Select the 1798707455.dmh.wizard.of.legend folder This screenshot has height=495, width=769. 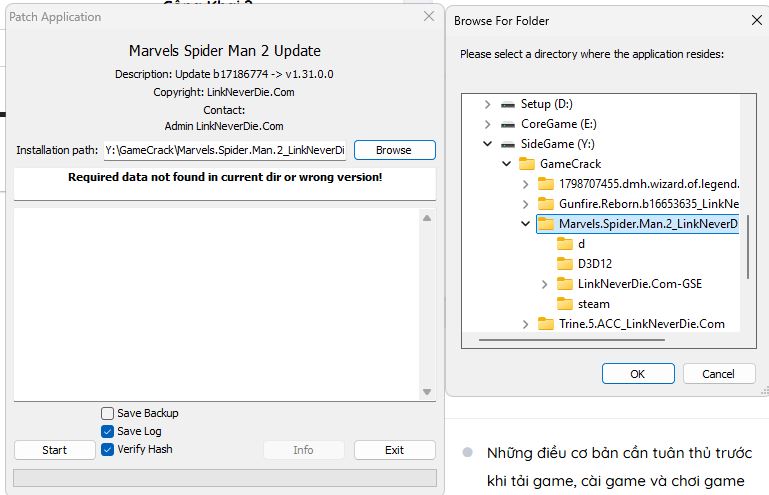(x=648, y=184)
